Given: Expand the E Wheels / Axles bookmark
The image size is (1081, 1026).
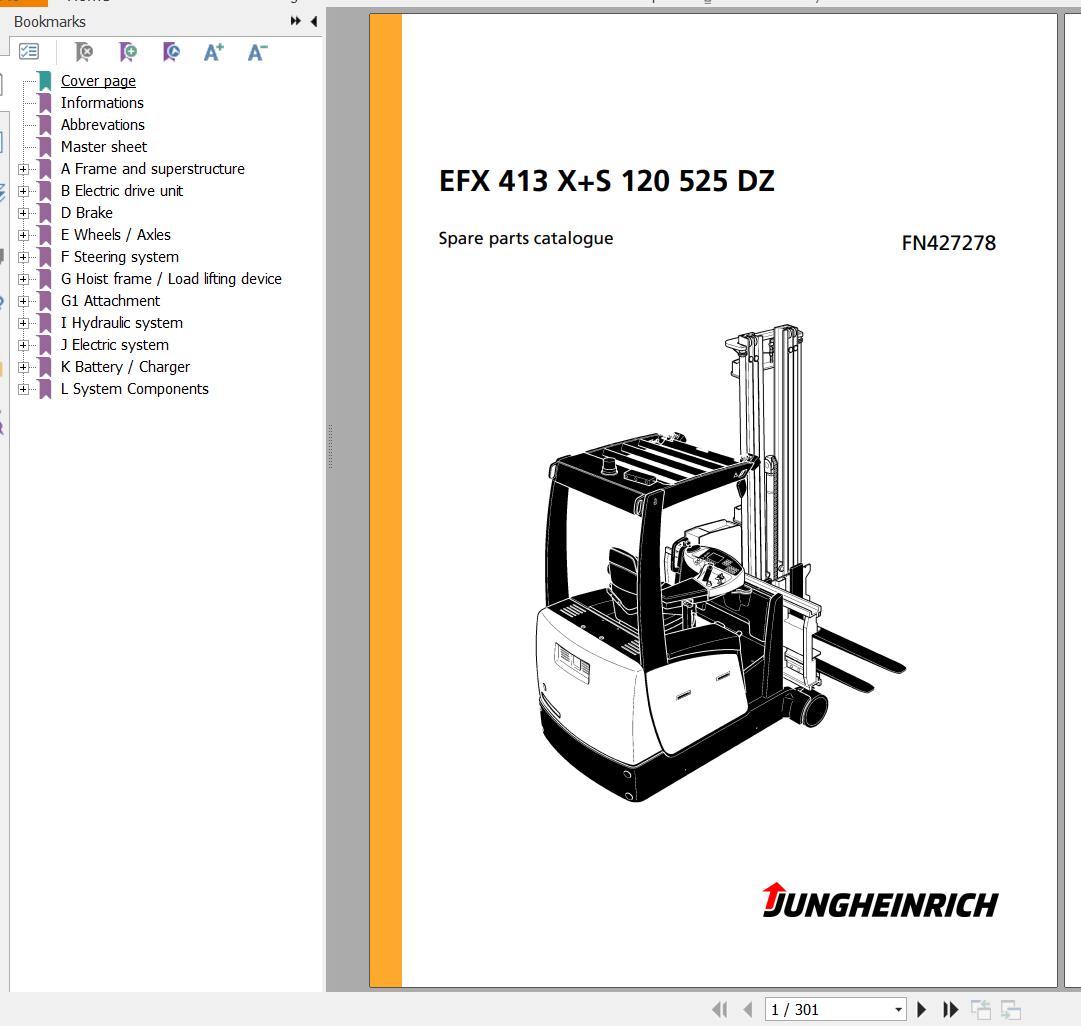Looking at the screenshot, I should tap(23, 235).
